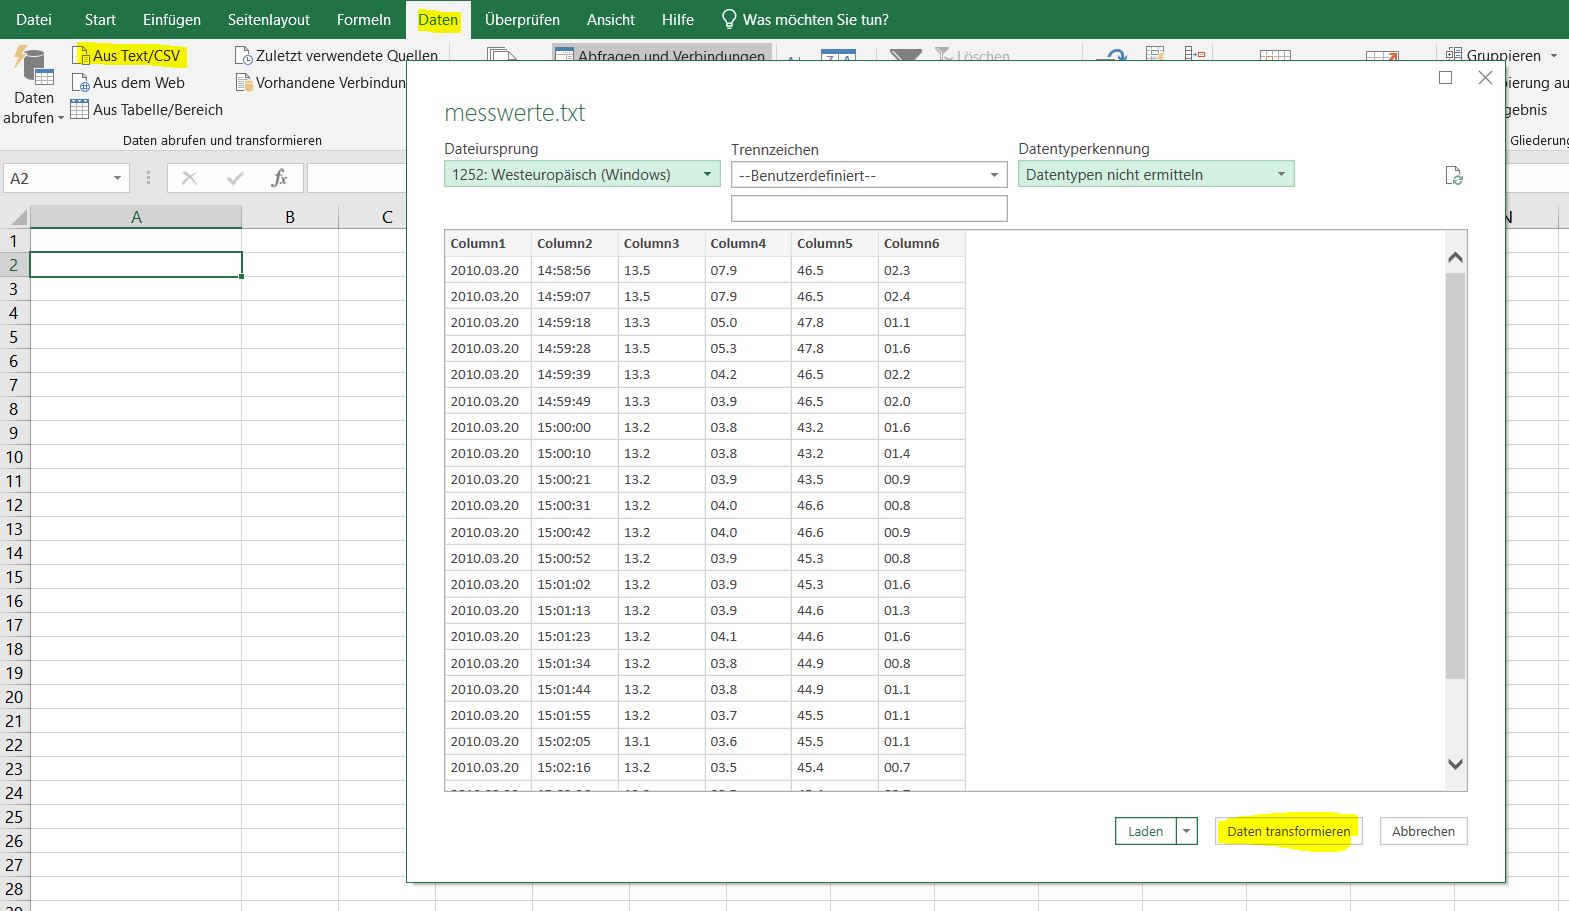Click the preview cell 15:00:00
Viewport: 1569px width, 911px height.
pyautogui.click(x=574, y=427)
